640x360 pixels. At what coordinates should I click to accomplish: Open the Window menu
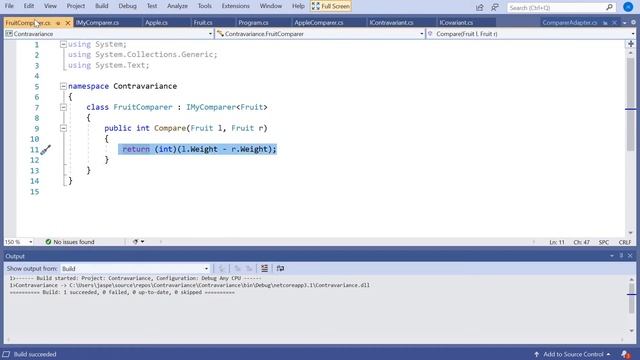(x=271, y=6)
